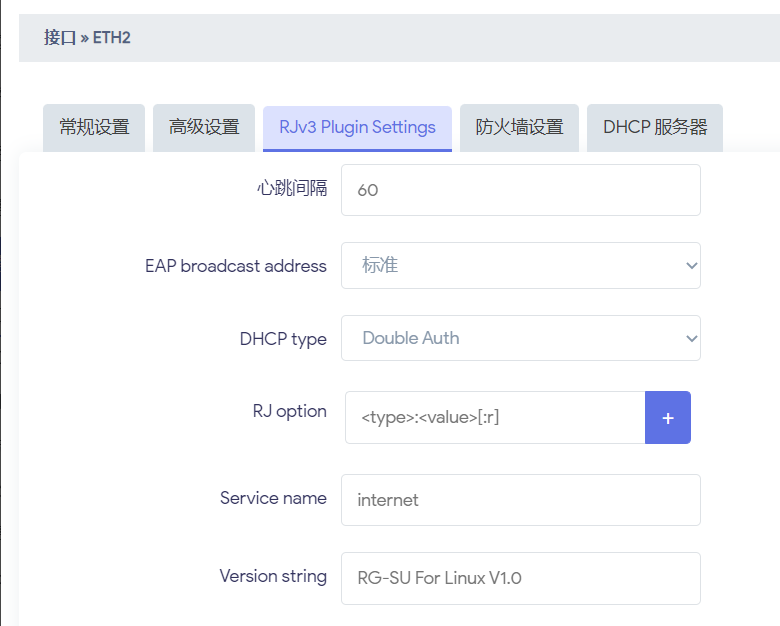Focus the Service name input field
The width and height of the screenshot is (780, 626).
pyautogui.click(x=521, y=500)
